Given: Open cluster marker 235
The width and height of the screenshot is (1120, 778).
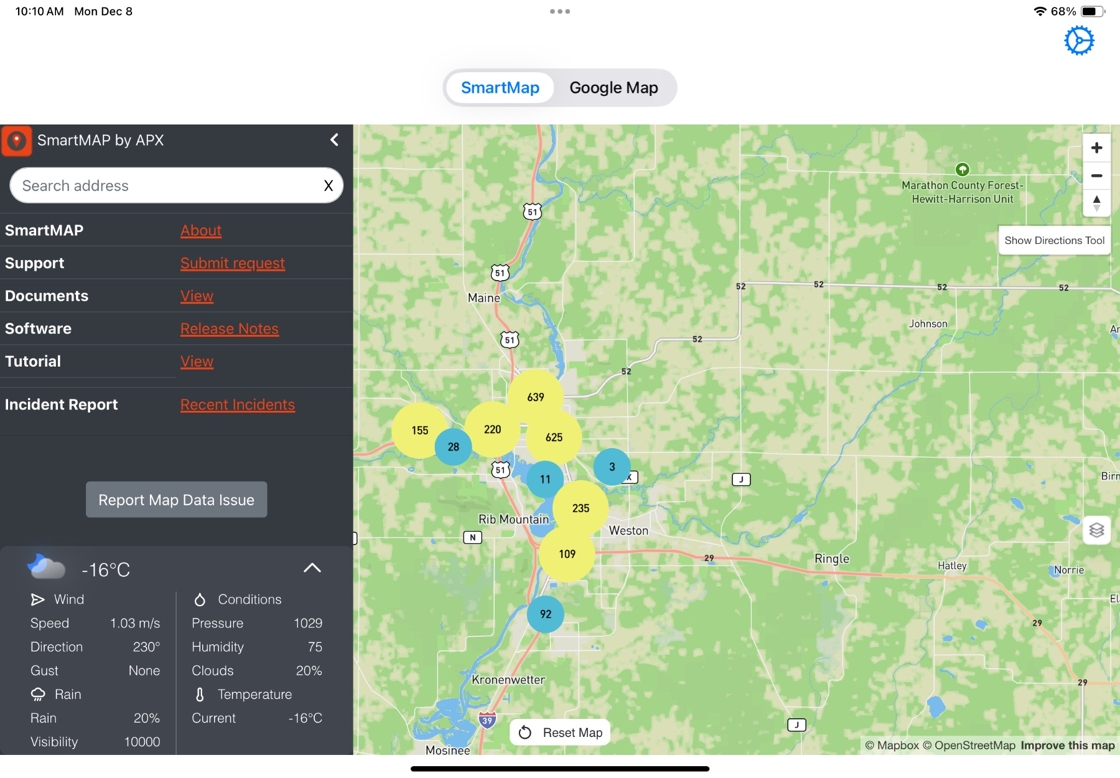Looking at the screenshot, I should (581, 509).
